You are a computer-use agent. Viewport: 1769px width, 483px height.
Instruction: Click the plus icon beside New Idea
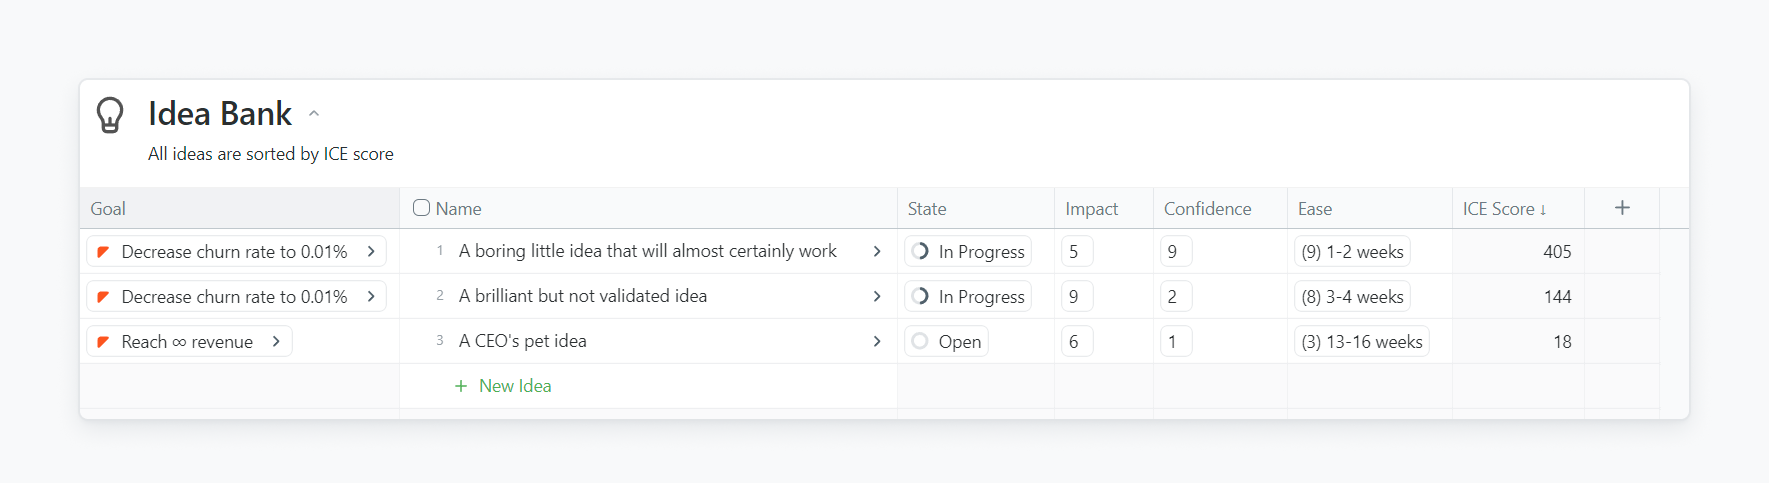coord(461,386)
